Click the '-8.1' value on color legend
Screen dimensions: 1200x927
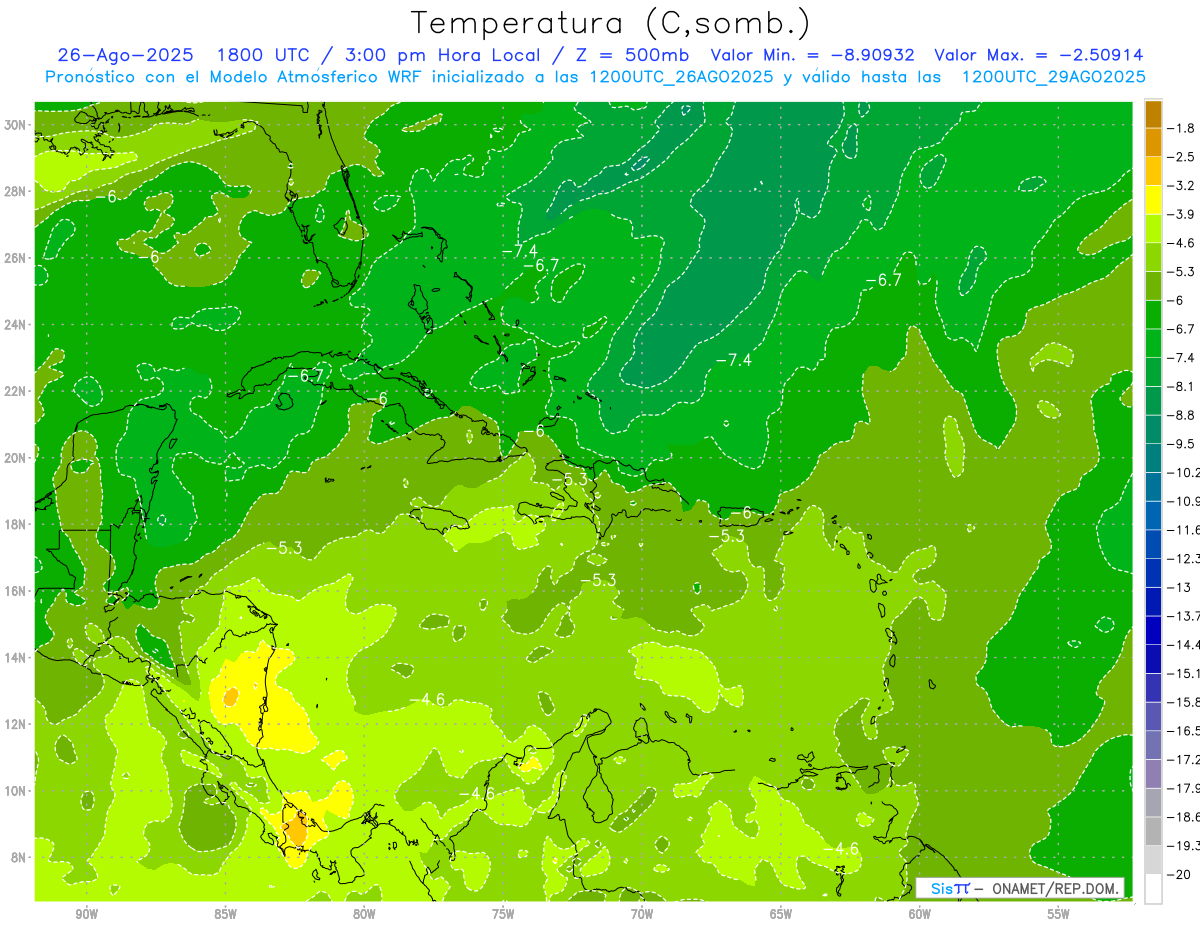(1182, 386)
